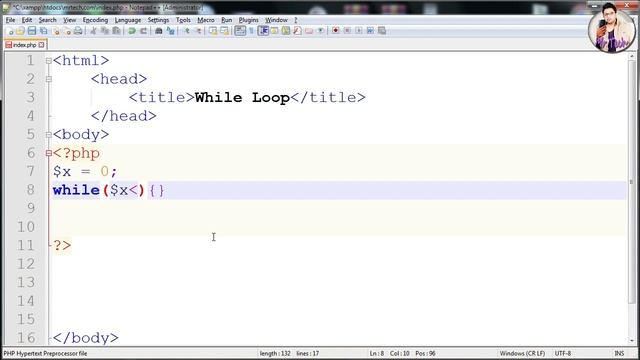Open the Macro menu
640x360 pixels.
pos(206,20)
